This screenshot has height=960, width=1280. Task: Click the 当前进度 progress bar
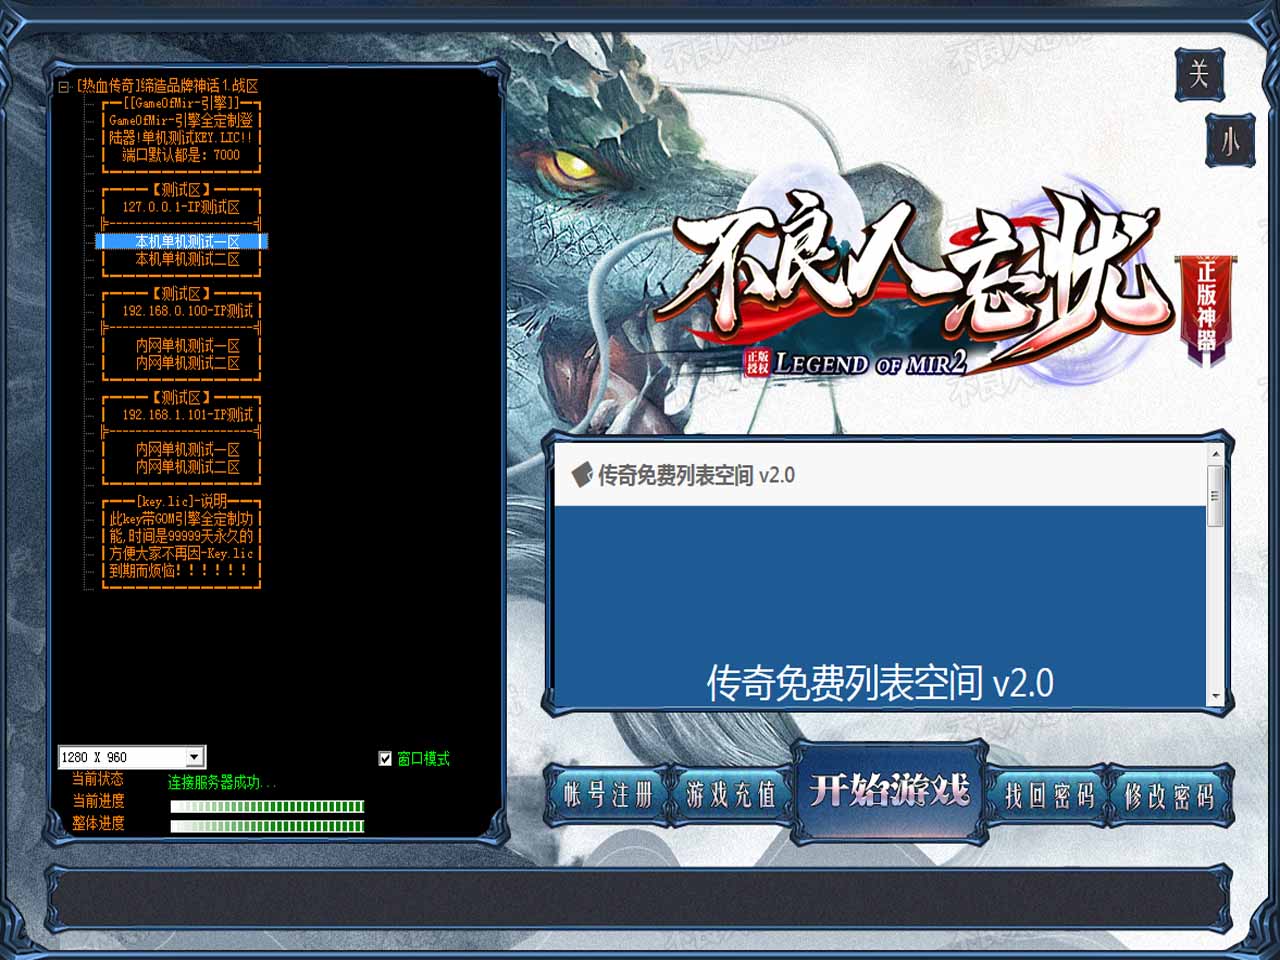click(x=267, y=806)
